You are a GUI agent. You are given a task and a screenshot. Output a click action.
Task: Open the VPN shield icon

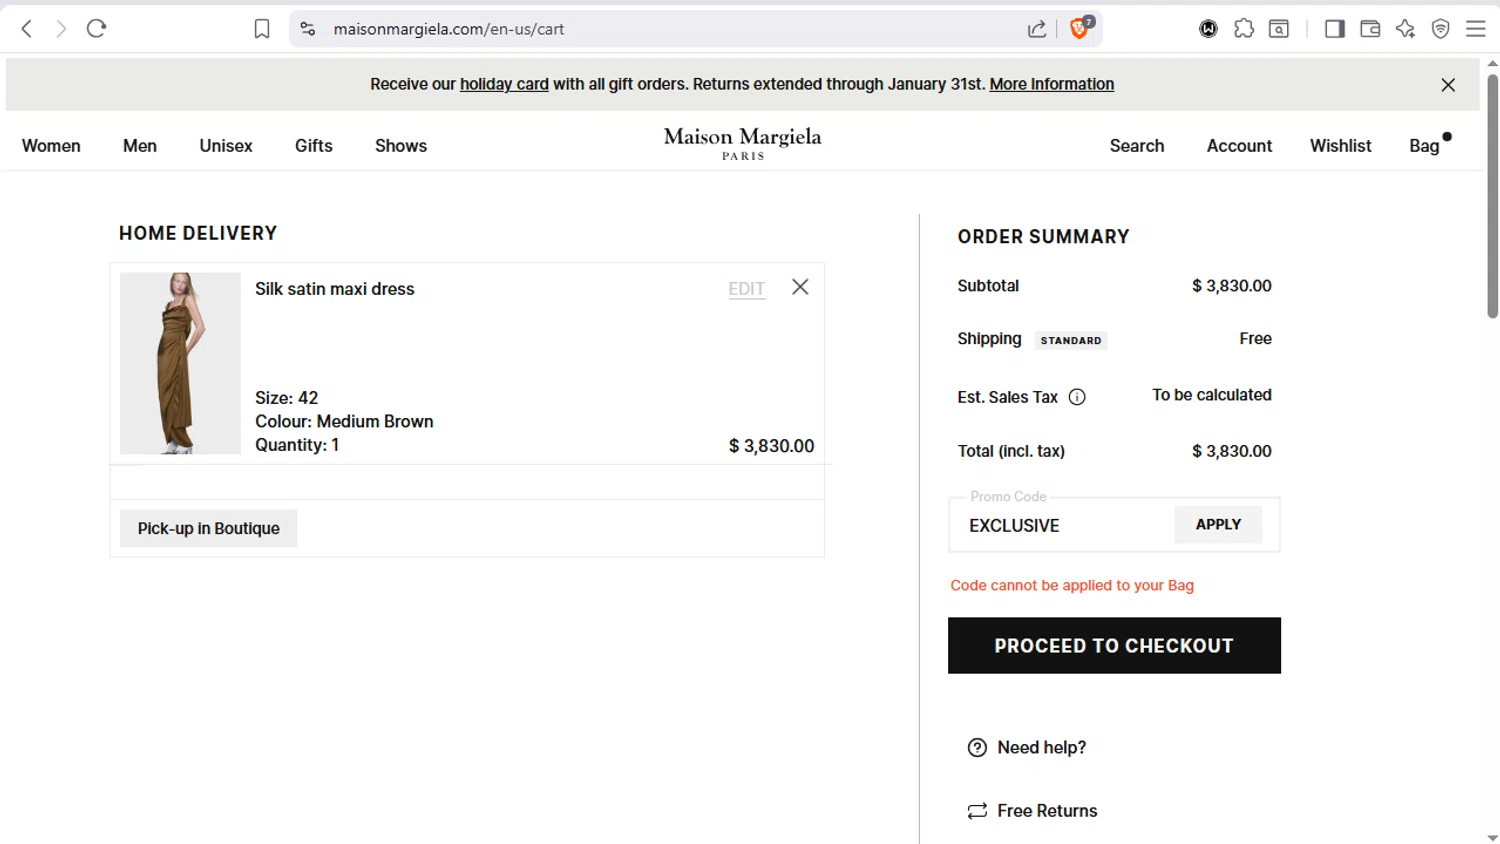click(x=1441, y=29)
